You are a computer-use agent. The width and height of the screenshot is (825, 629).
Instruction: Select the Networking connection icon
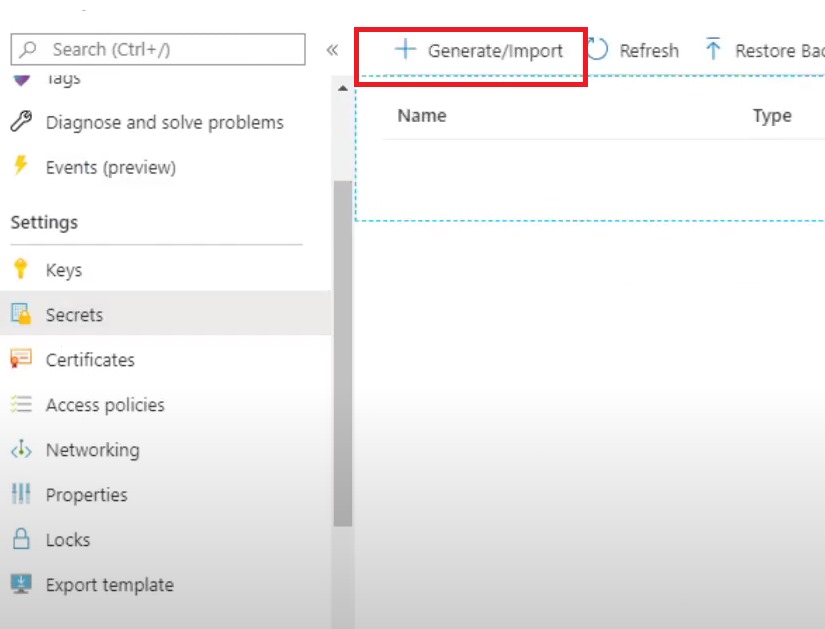[22, 449]
